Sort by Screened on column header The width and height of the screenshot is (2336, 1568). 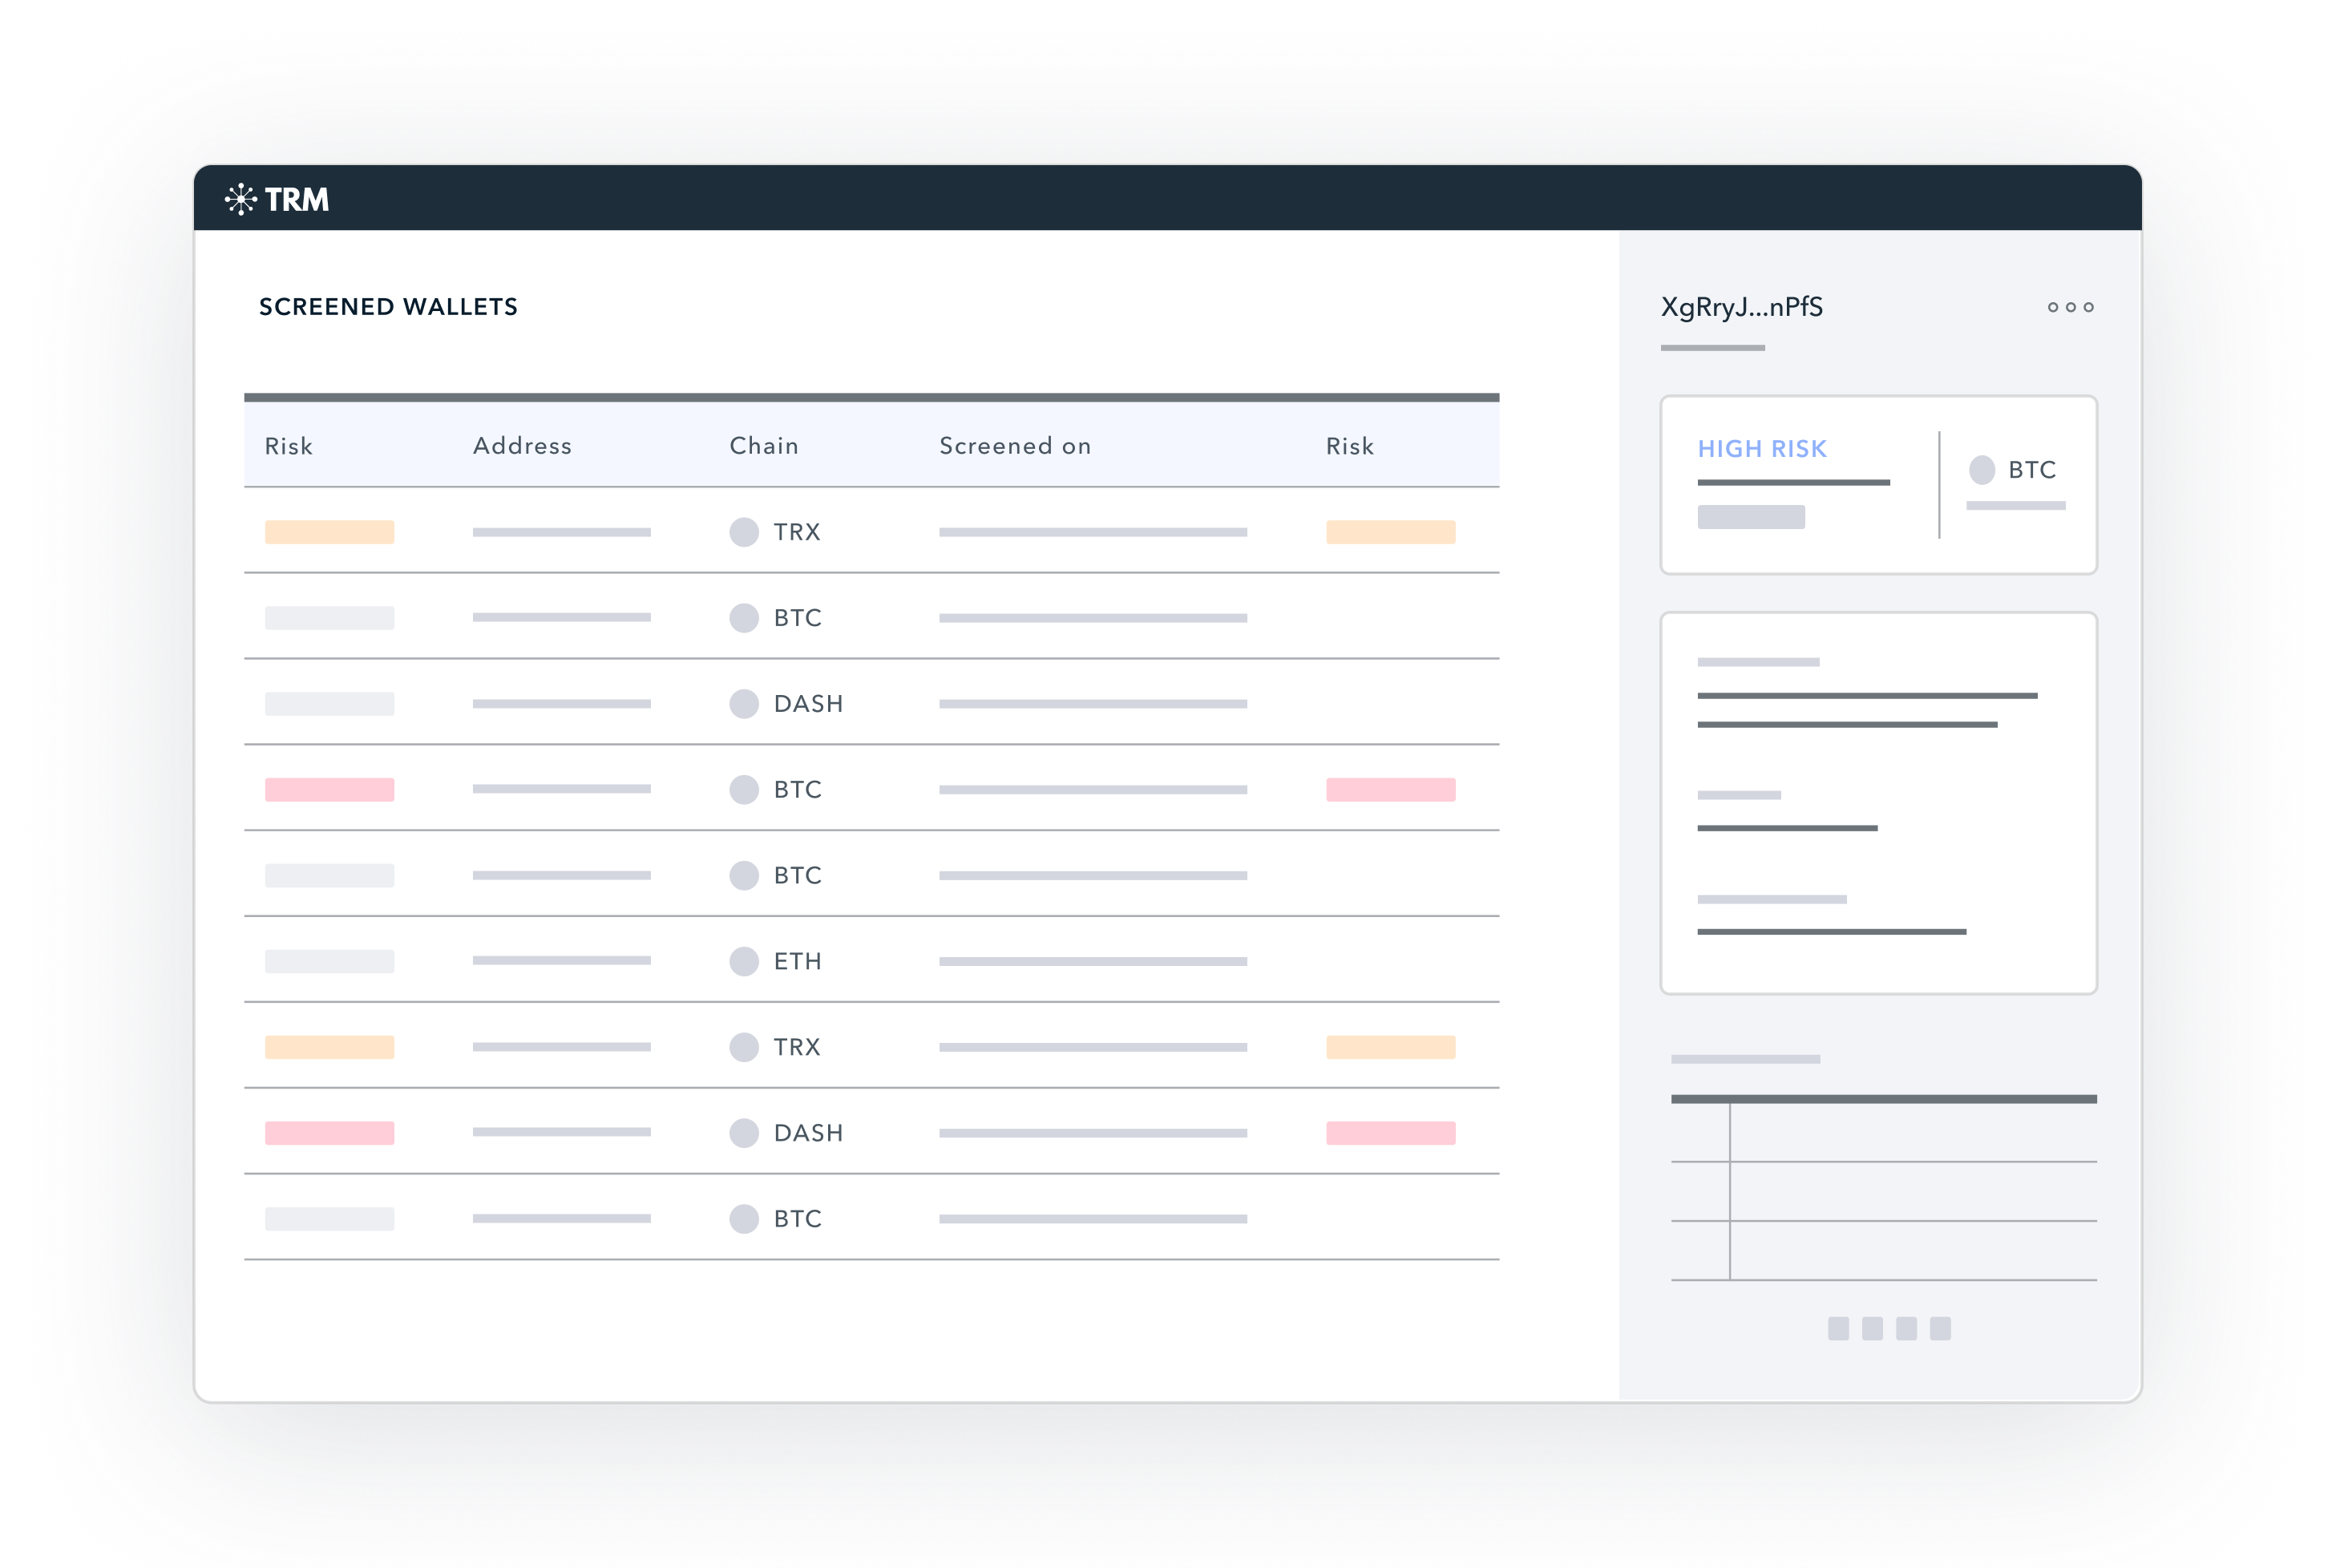point(1015,446)
